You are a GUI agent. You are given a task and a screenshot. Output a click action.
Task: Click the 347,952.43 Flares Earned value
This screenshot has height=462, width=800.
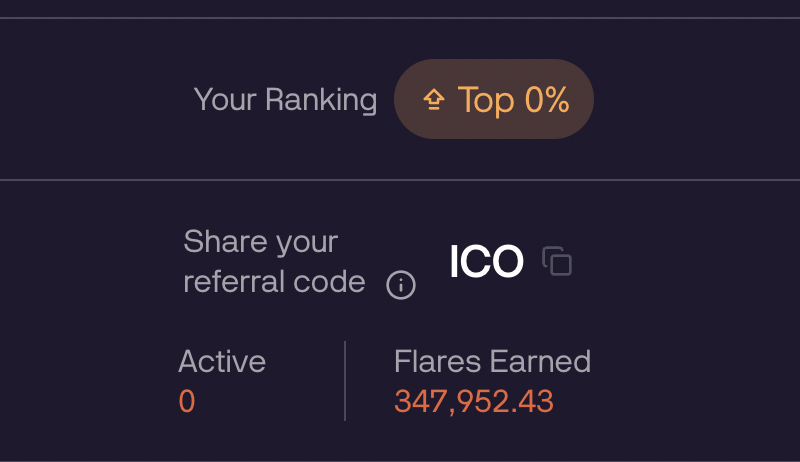[x=474, y=401]
